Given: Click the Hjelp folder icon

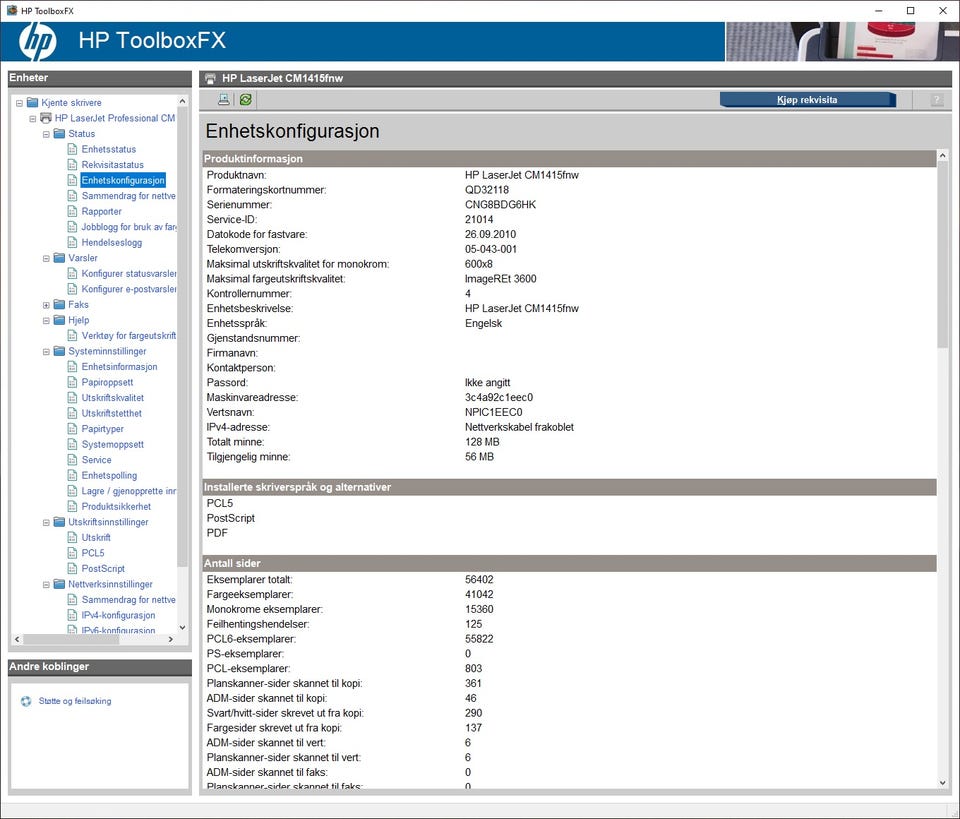Looking at the screenshot, I should tap(59, 320).
